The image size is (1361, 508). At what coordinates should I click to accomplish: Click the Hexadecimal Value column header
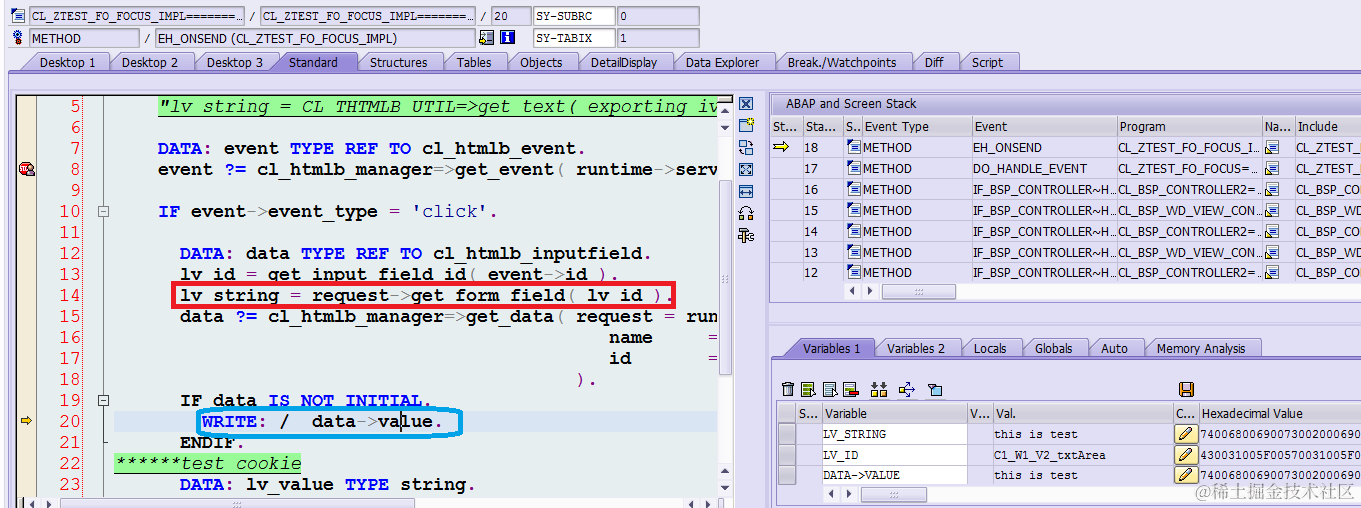point(1279,413)
